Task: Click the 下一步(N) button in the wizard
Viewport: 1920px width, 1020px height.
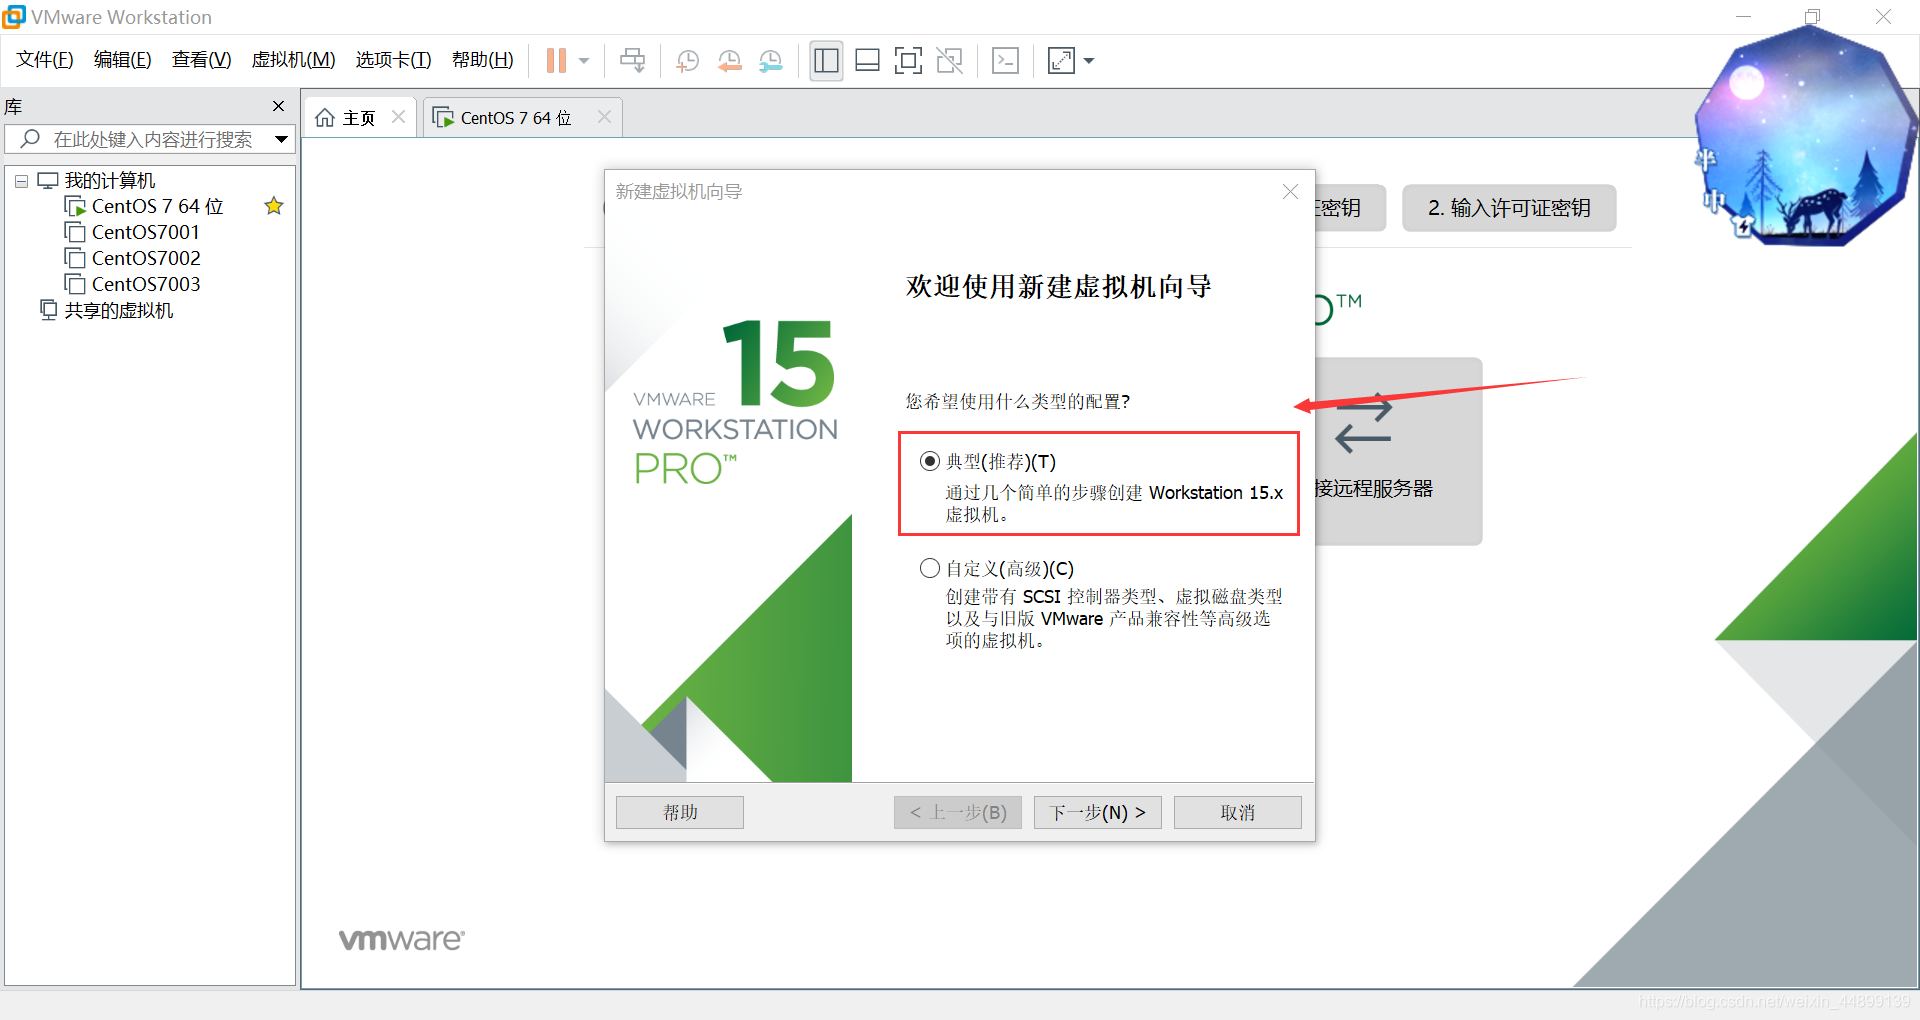Action: point(1096,812)
